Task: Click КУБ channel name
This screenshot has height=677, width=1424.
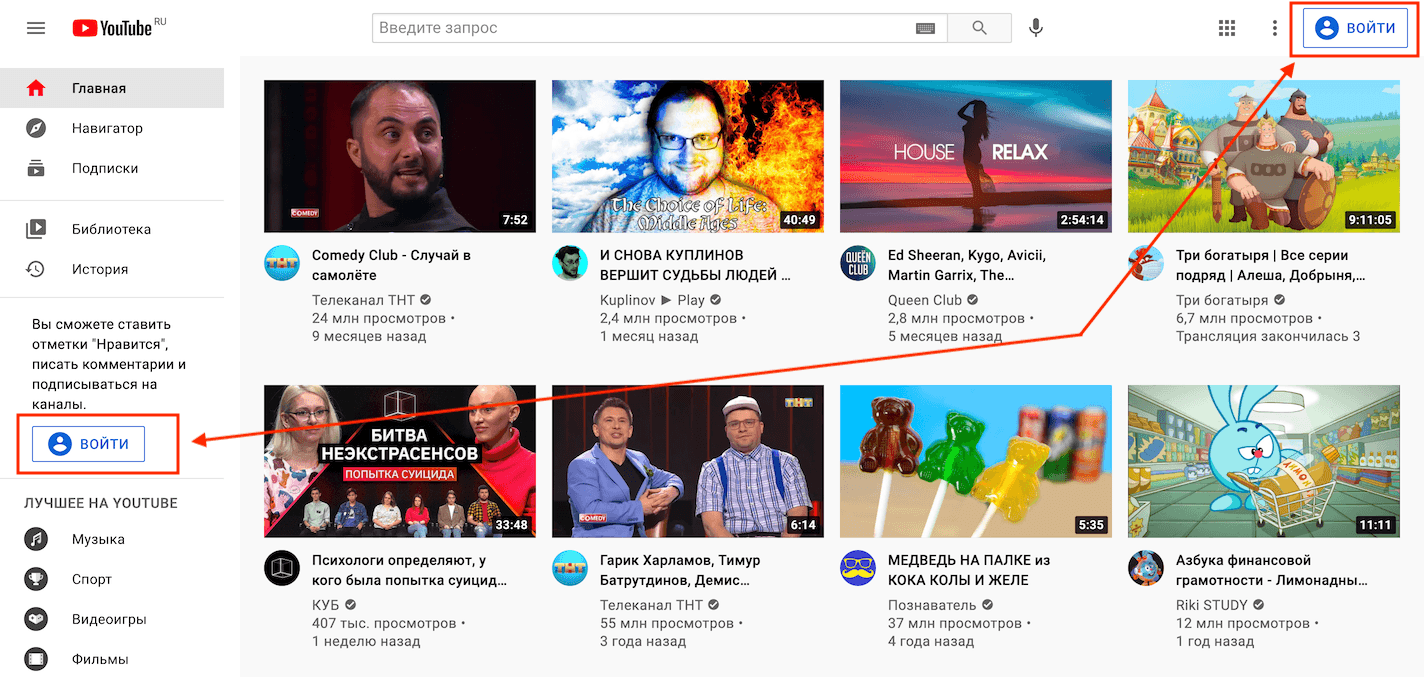Action: [326, 605]
